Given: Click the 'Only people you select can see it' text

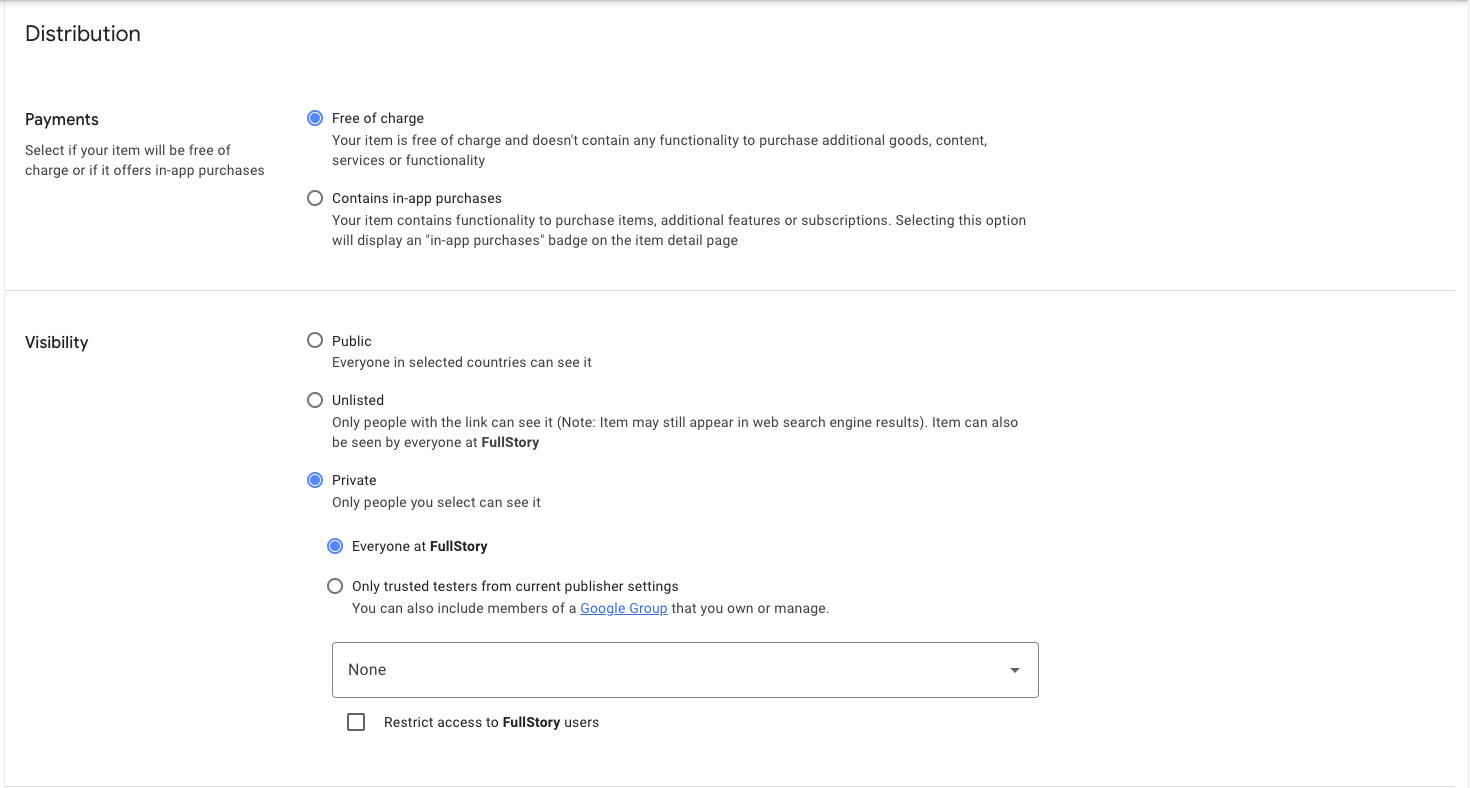Looking at the screenshot, I should click(436, 502).
